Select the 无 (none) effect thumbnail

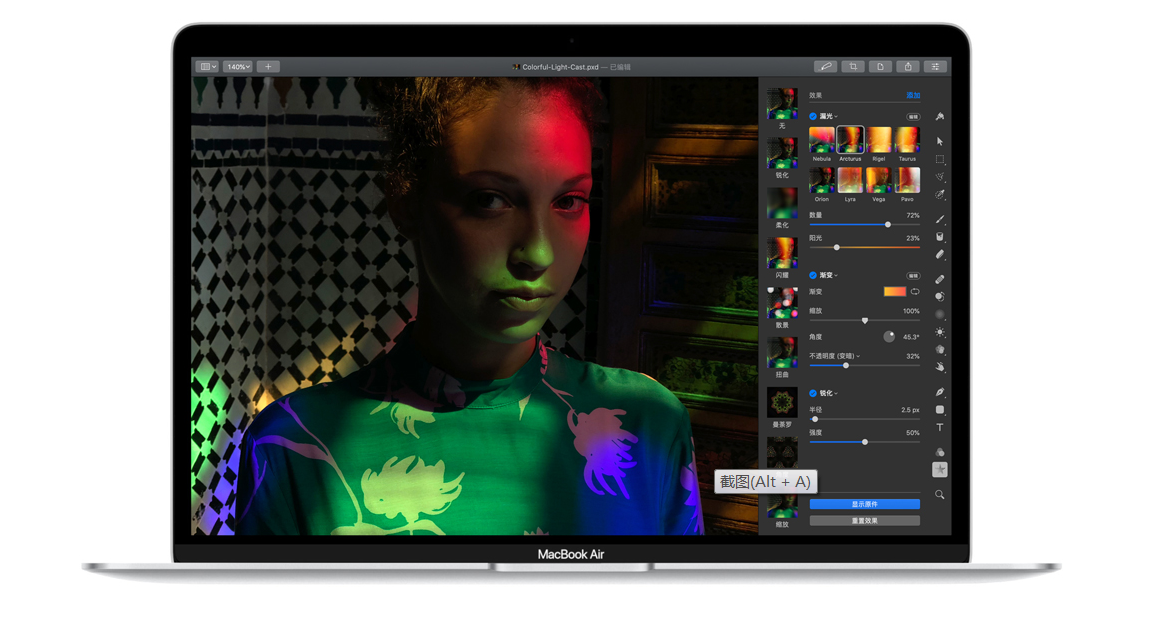[x=782, y=104]
